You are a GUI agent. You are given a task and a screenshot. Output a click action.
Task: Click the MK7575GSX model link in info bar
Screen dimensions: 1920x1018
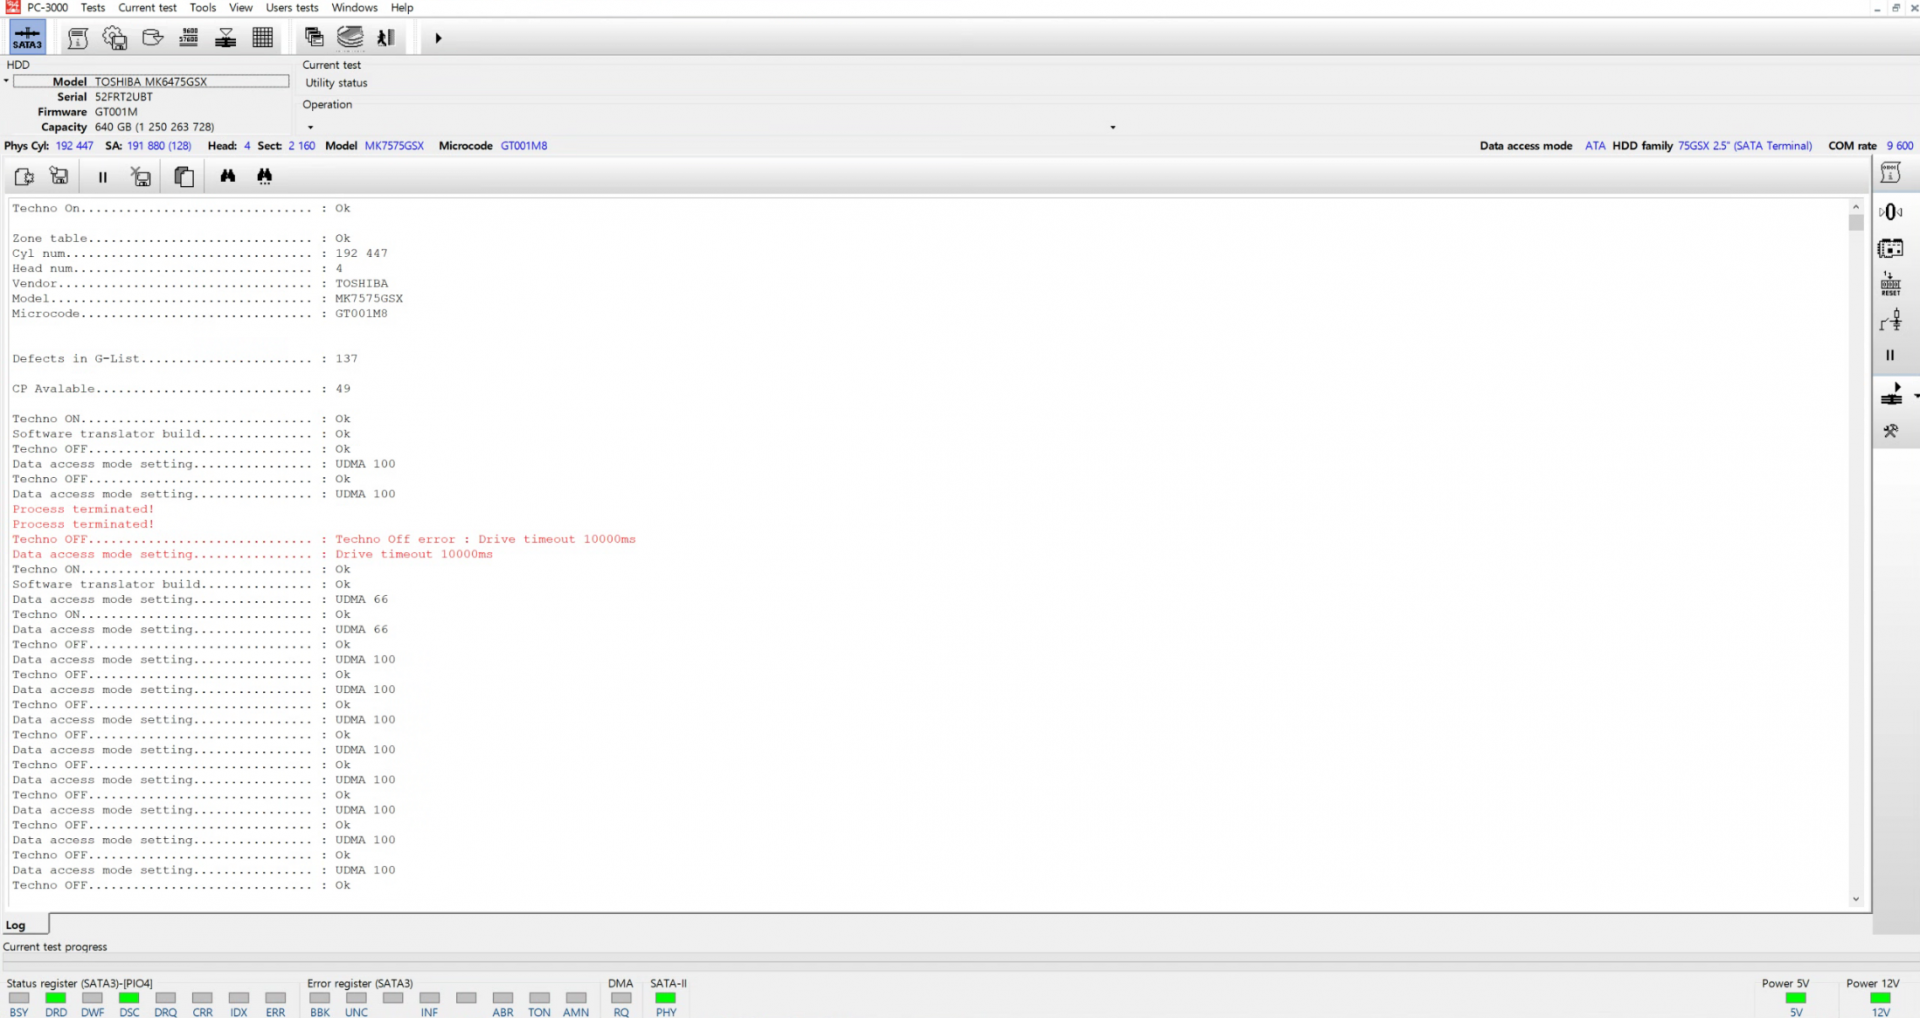(394, 146)
